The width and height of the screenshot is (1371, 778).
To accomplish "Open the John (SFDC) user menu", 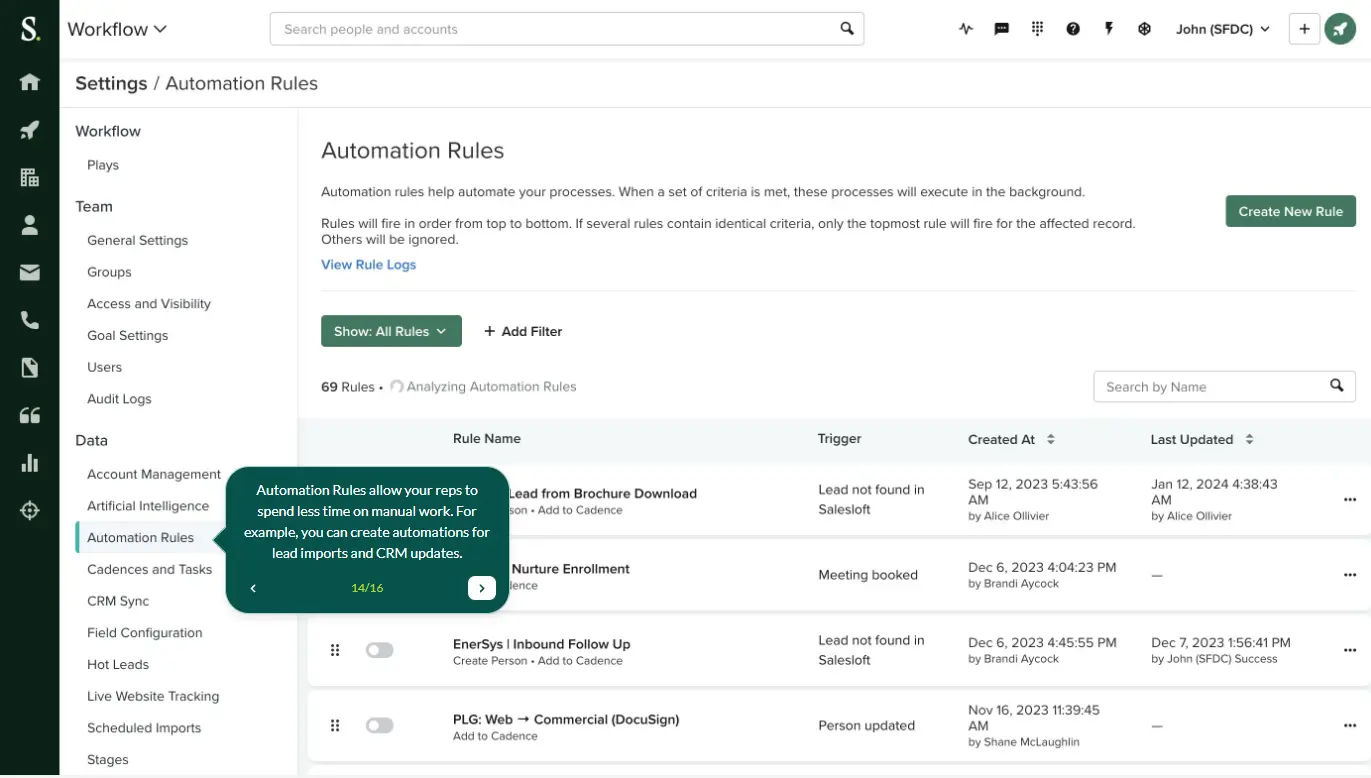I will (x=1223, y=29).
